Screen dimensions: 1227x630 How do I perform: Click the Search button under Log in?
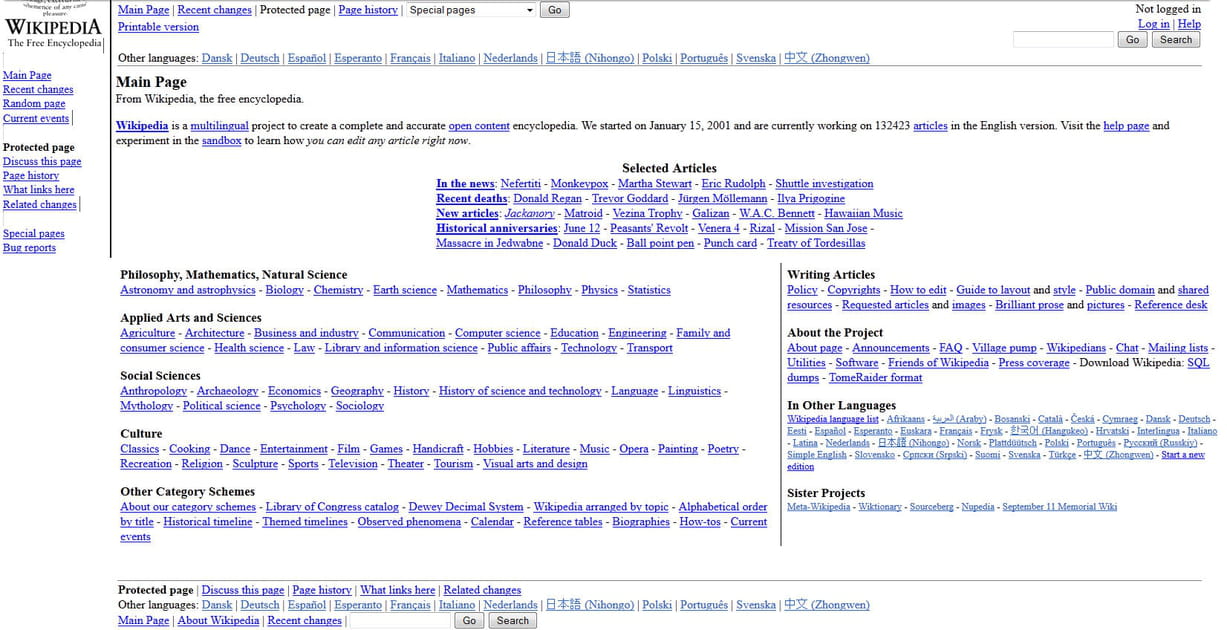coord(1176,40)
